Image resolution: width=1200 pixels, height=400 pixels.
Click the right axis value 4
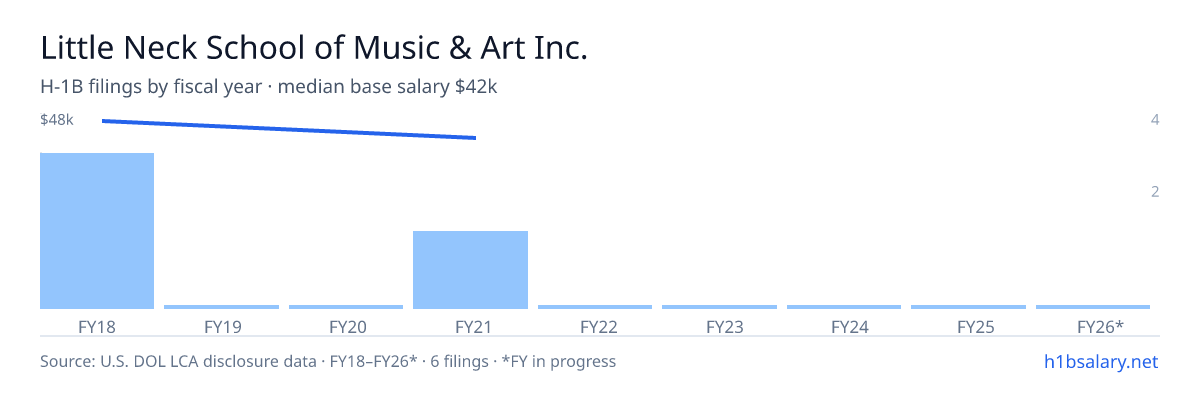(1155, 120)
